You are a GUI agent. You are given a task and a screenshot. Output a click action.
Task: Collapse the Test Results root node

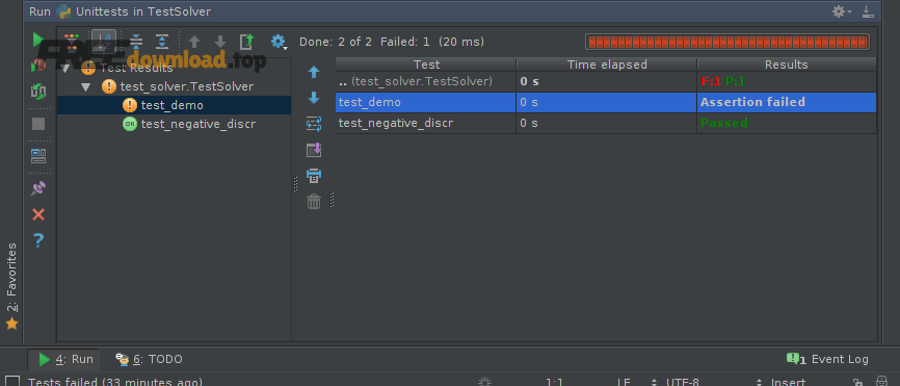(65, 68)
